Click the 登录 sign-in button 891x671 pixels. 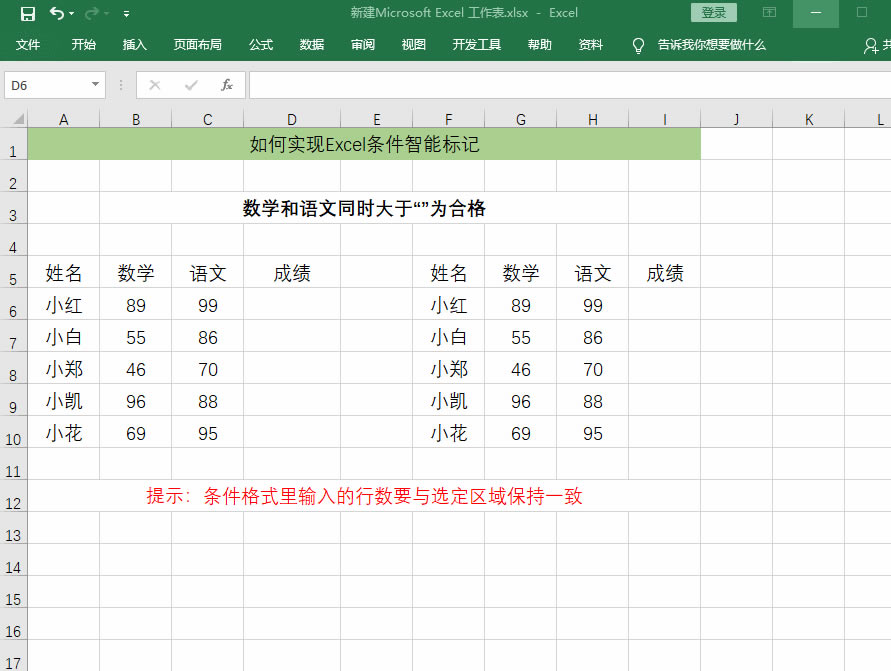(x=714, y=13)
